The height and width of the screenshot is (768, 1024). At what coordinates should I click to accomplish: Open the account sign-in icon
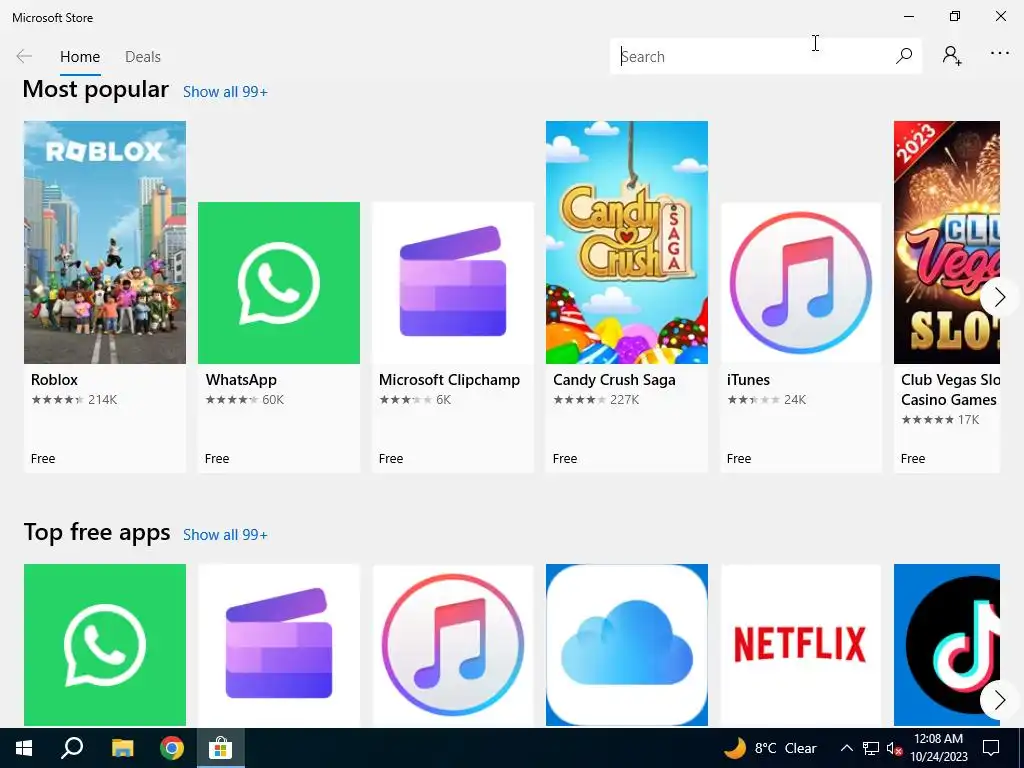[x=952, y=56]
